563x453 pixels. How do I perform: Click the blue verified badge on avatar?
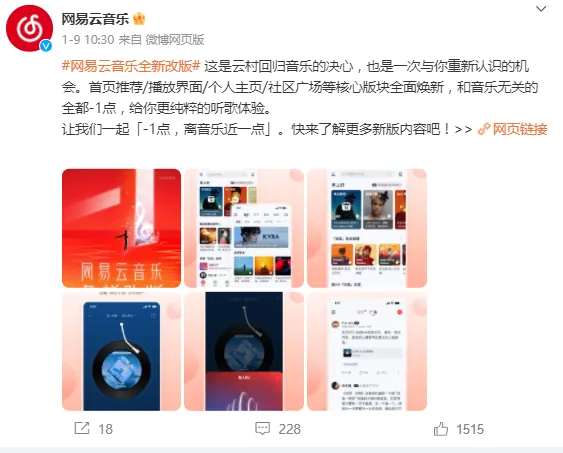pos(46,46)
